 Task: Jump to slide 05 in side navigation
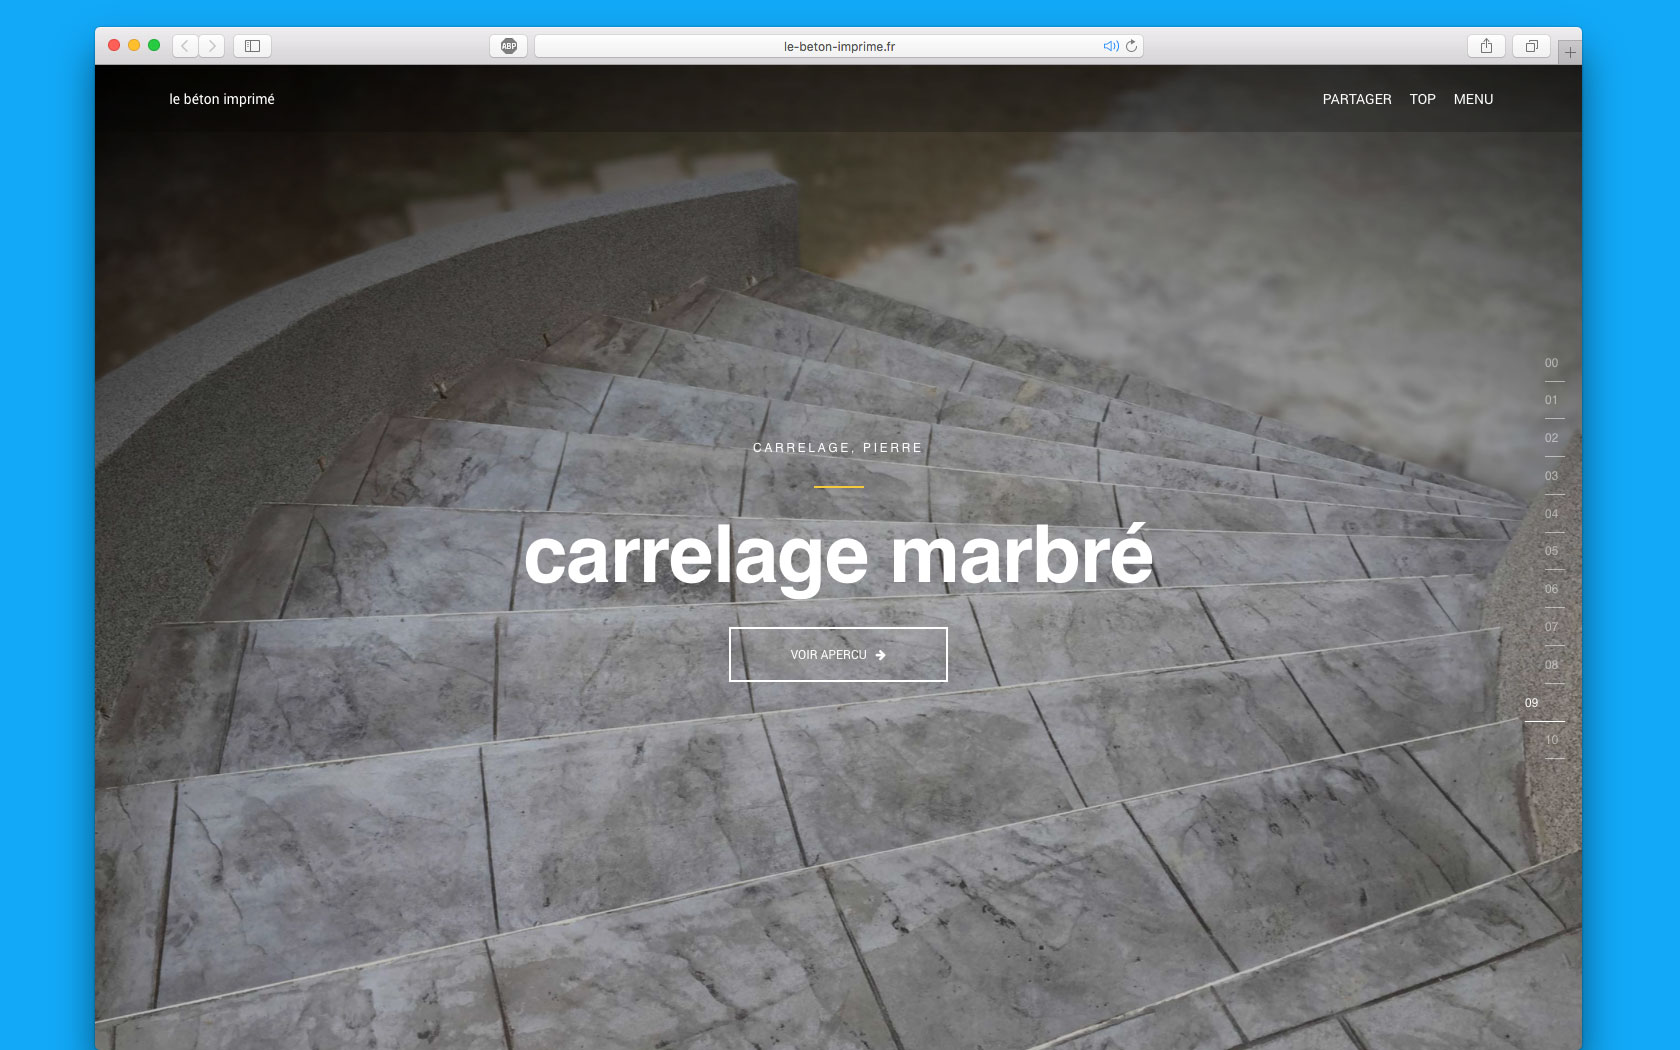coord(1552,552)
